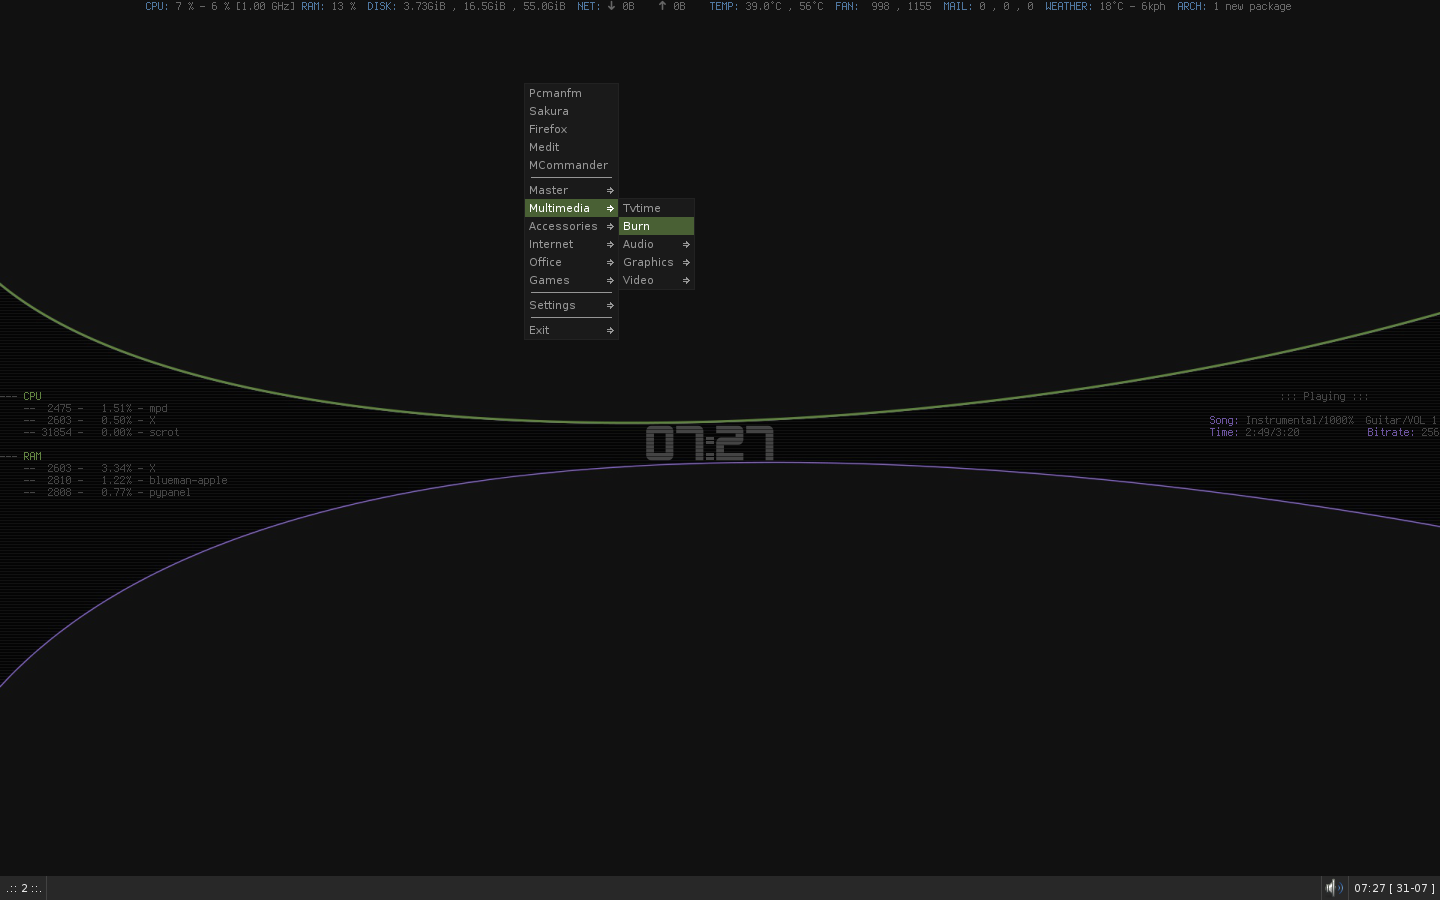The height and width of the screenshot is (900, 1440).
Task: Expand the Internet submenu
Action: (x=571, y=244)
